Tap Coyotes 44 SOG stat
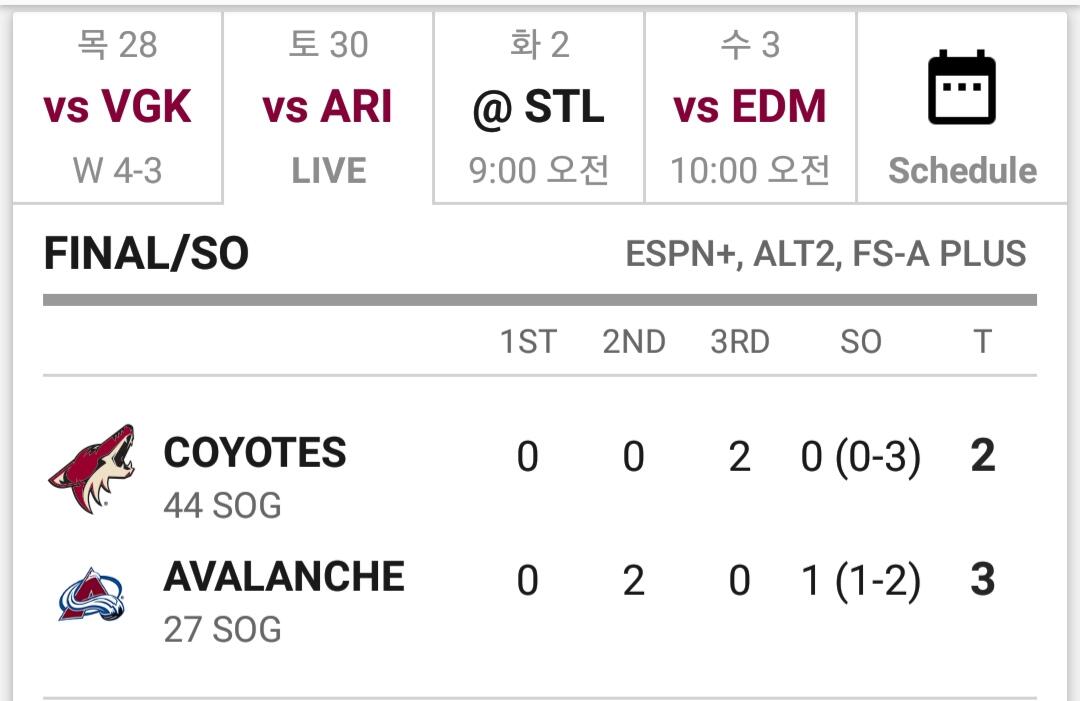This screenshot has height=701, width=1080. [x=222, y=506]
